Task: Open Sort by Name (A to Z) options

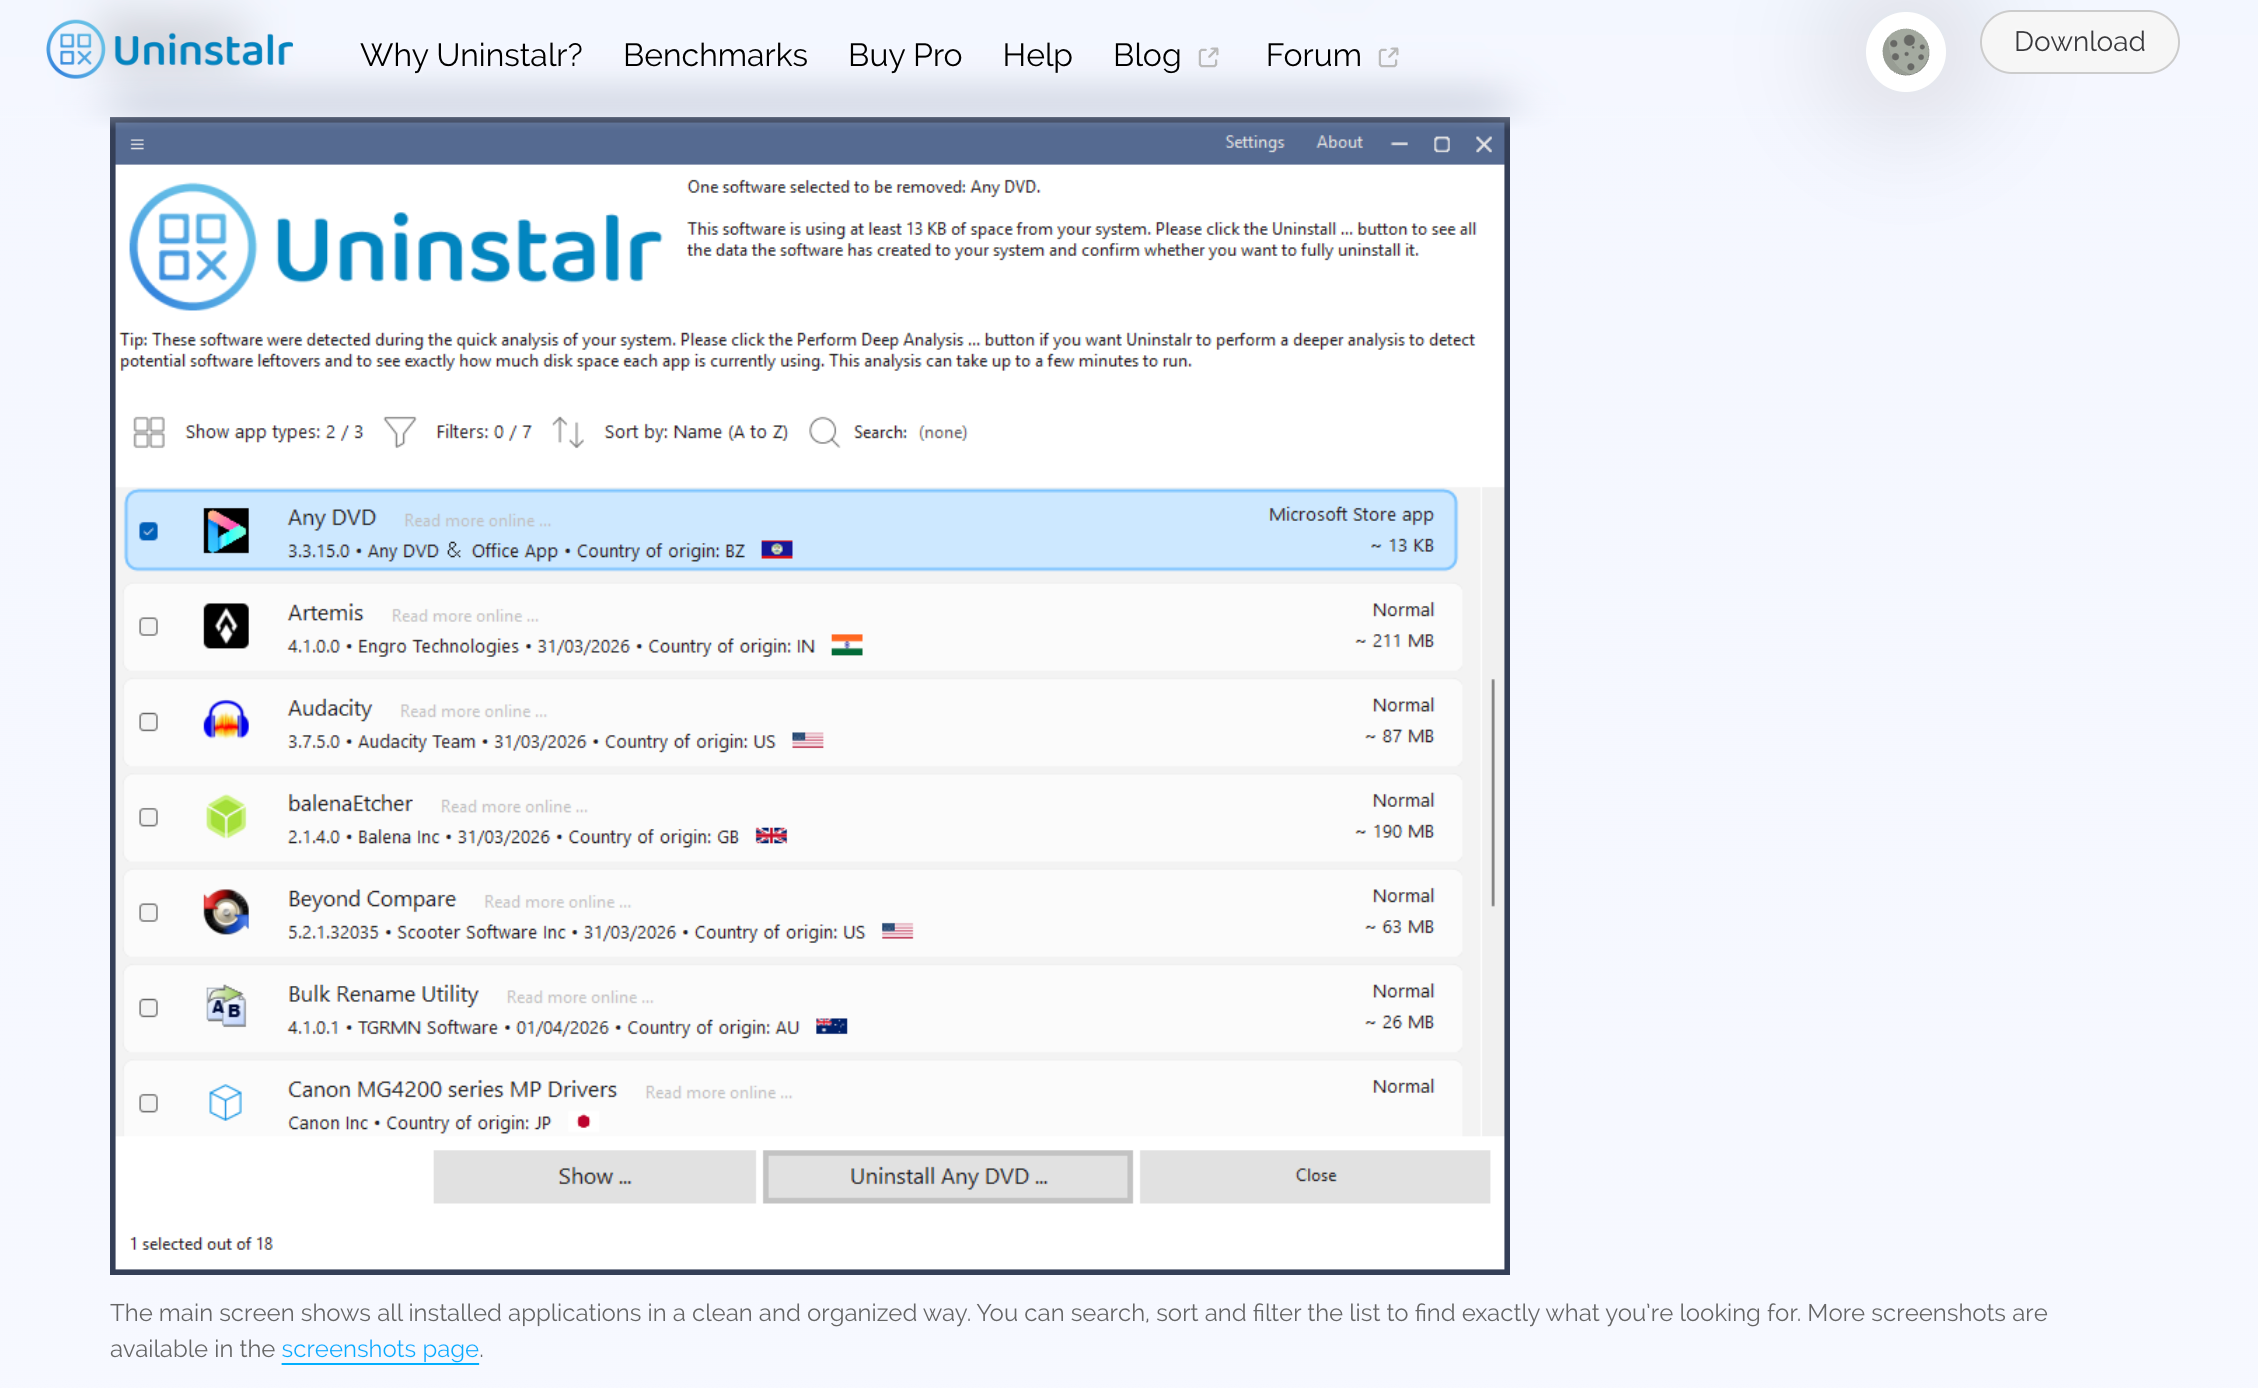Action: [x=696, y=432]
